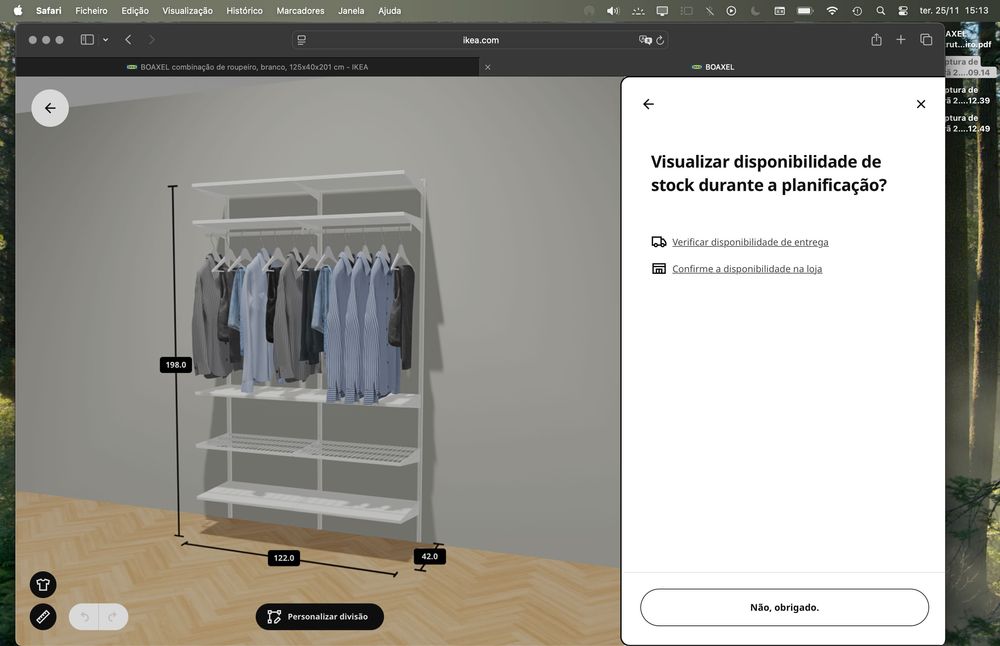Go forward in Safari history

(151, 40)
